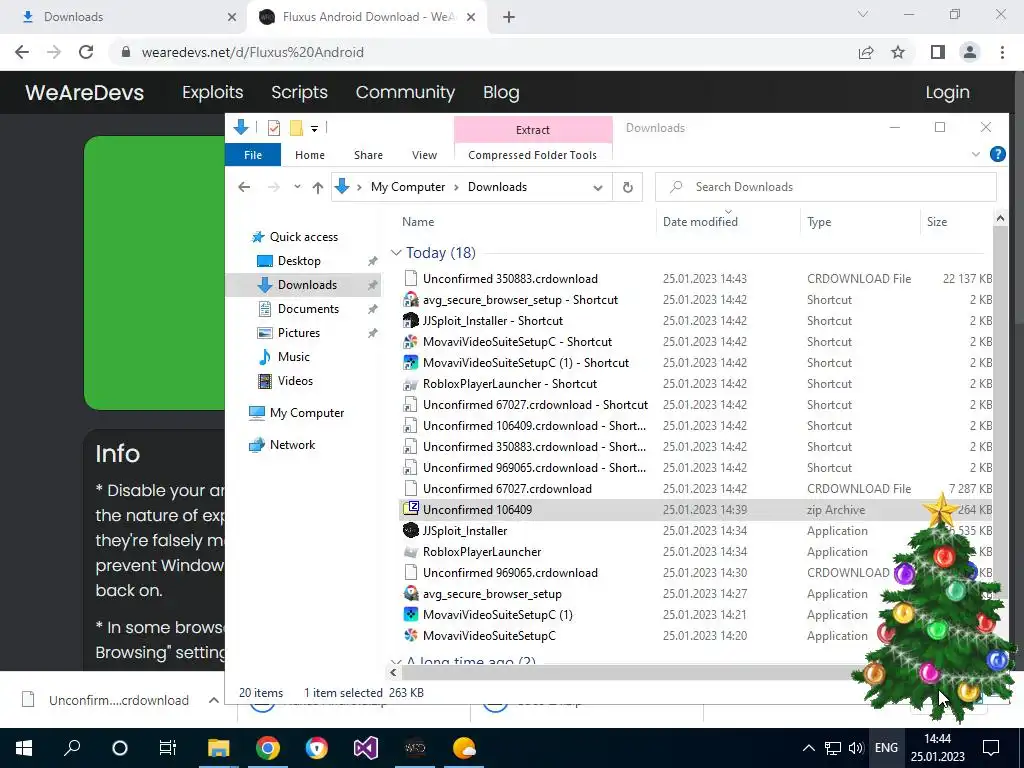Show hidden tray icons chevron
The height and width of the screenshot is (768, 1024).
pyautogui.click(x=808, y=748)
